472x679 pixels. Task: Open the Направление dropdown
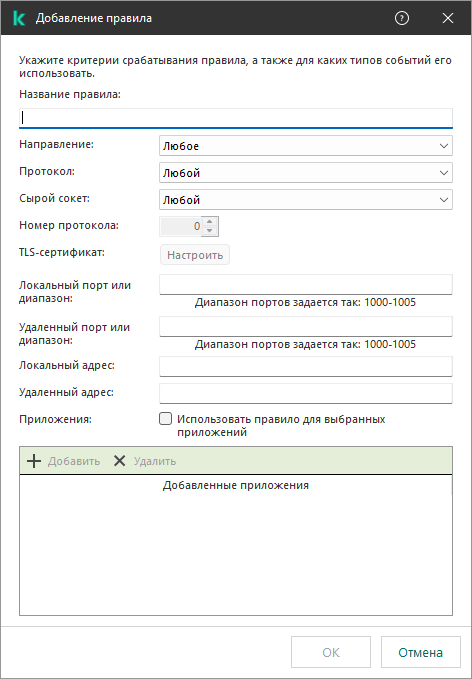[306, 146]
